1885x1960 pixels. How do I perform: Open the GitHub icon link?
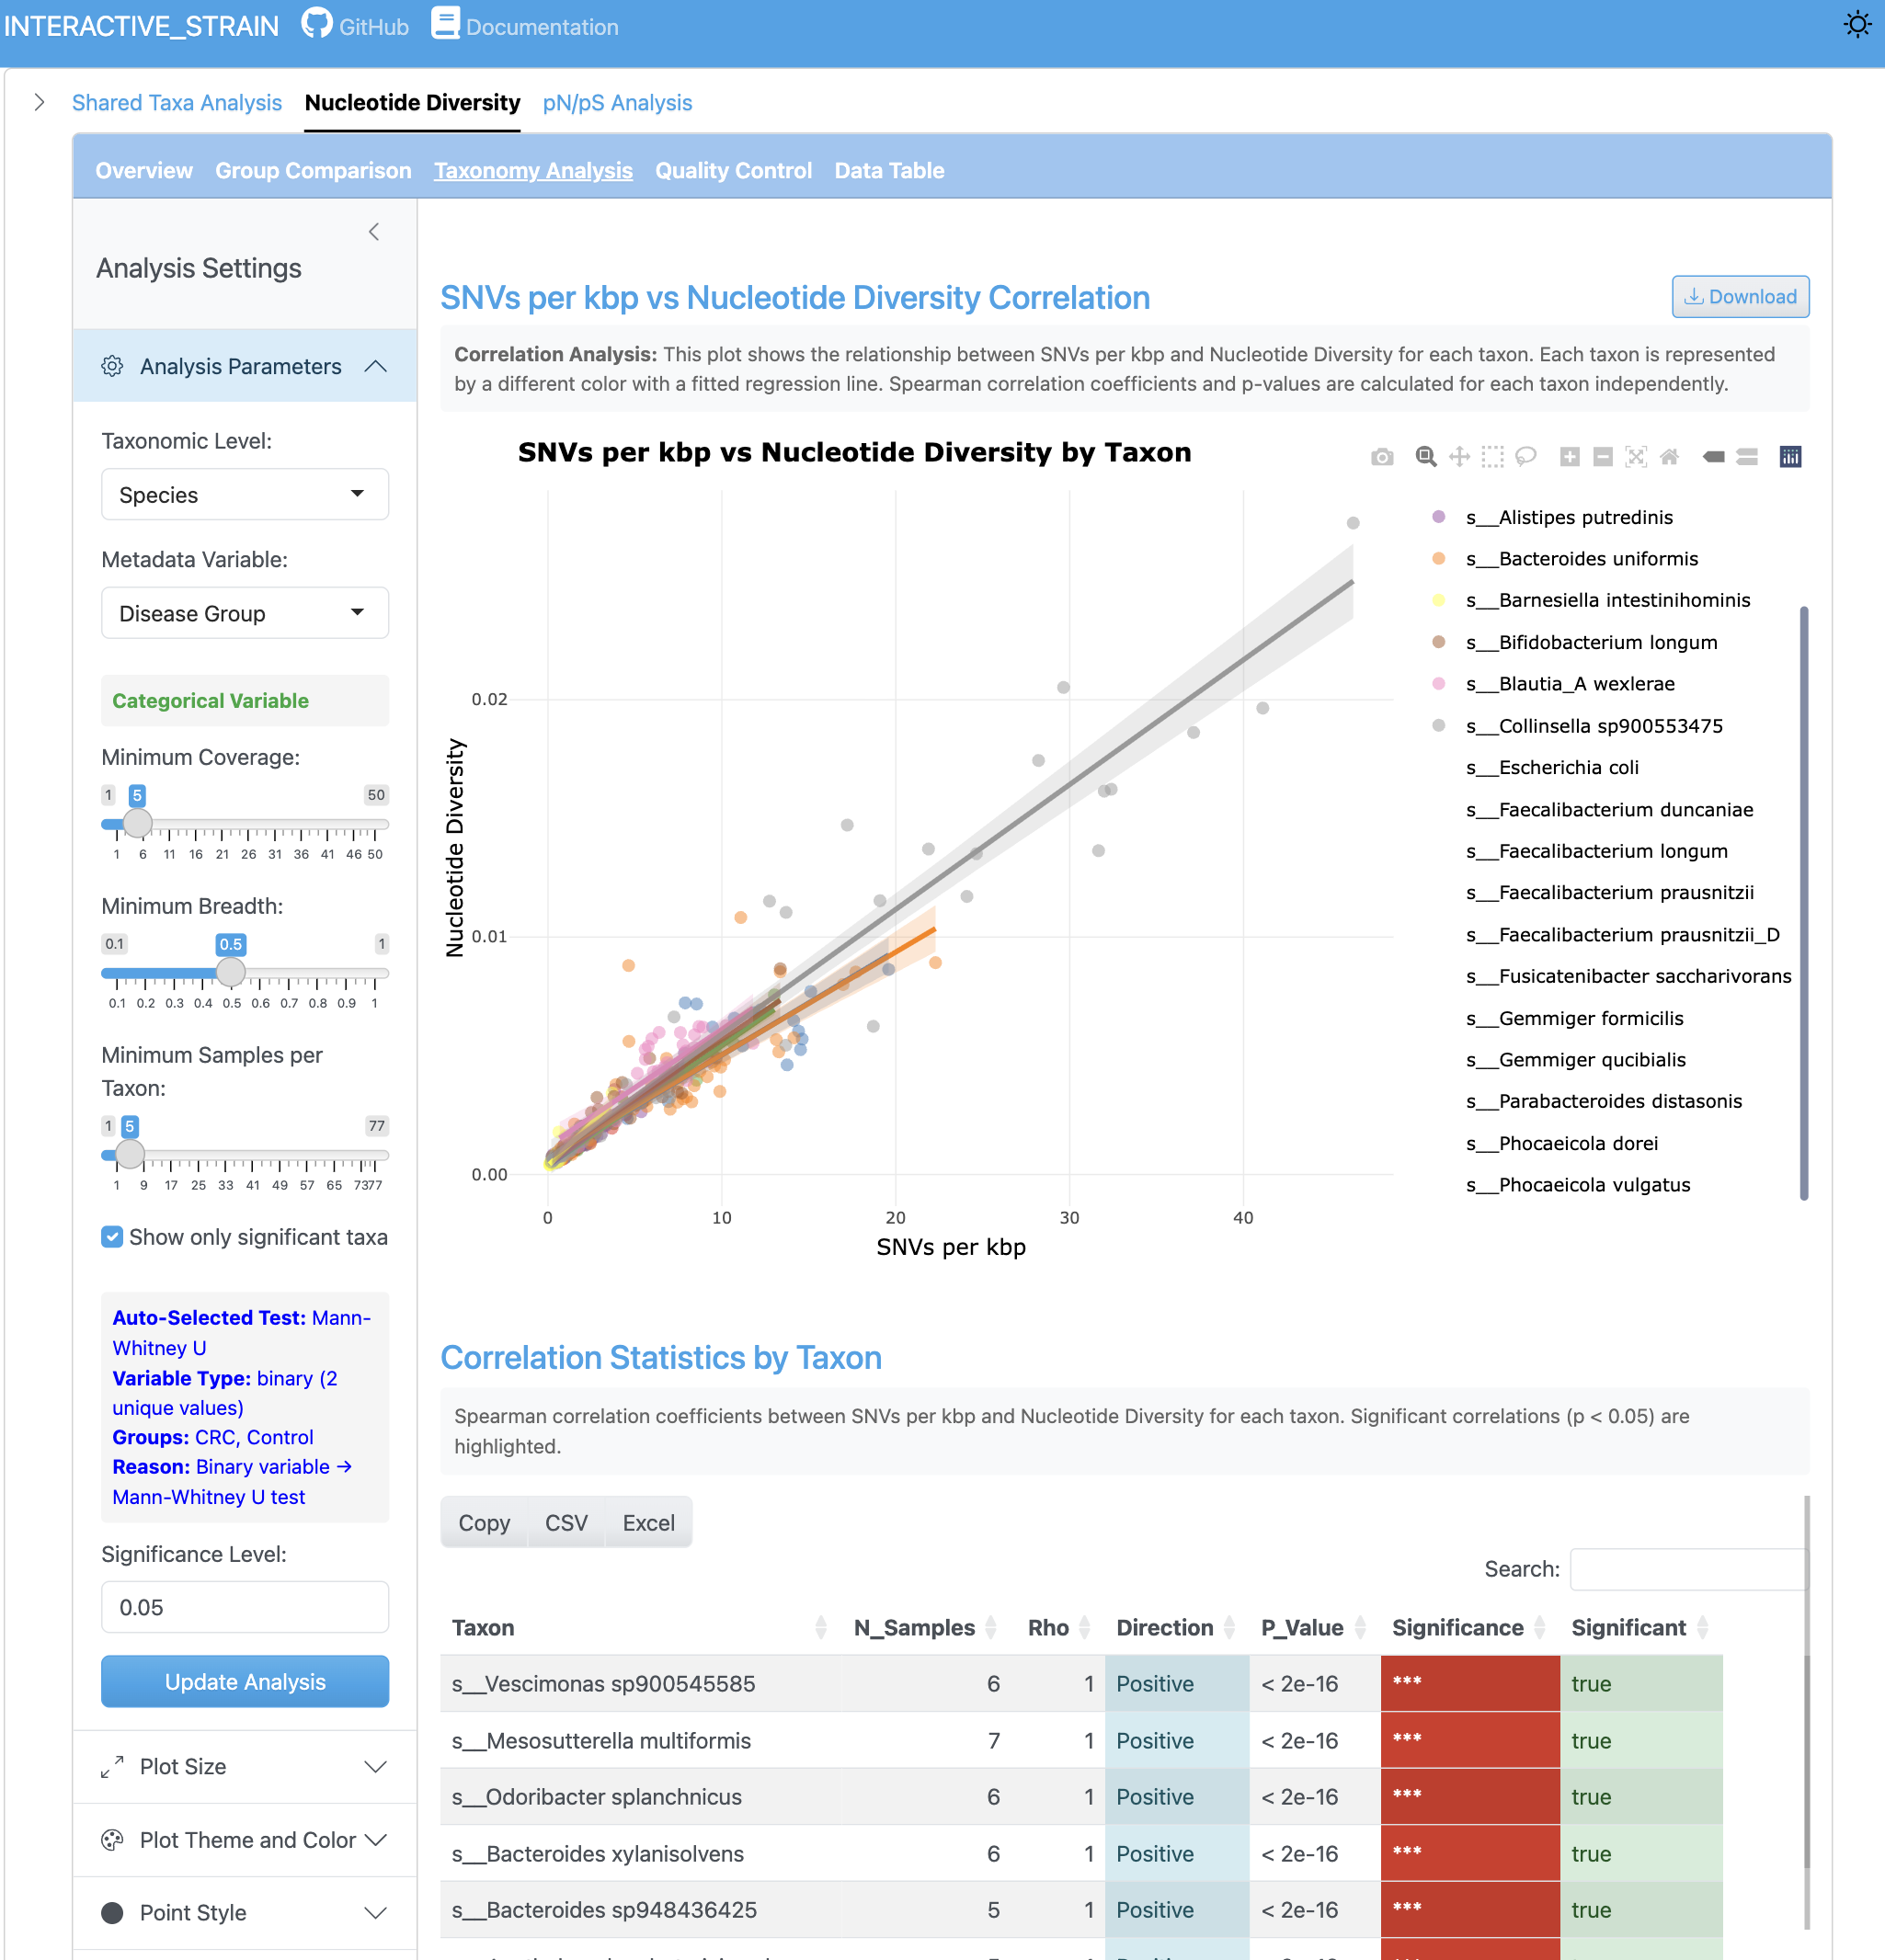[317, 24]
